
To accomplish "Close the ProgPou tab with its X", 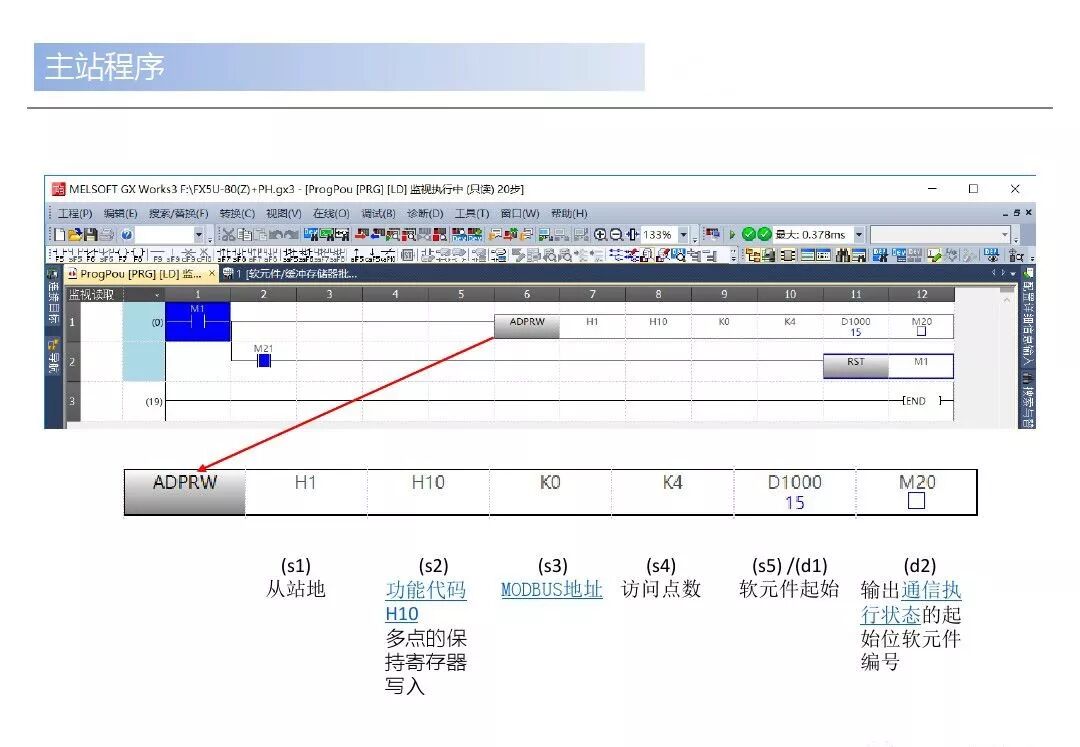I will [x=211, y=273].
